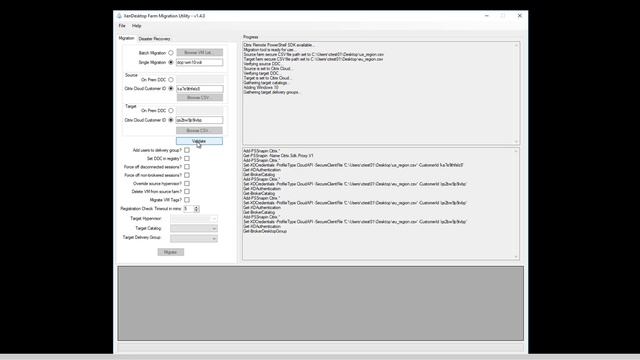Toggle Force off disconnected sessions checkbox
The height and width of the screenshot is (360, 640).
pos(187,167)
